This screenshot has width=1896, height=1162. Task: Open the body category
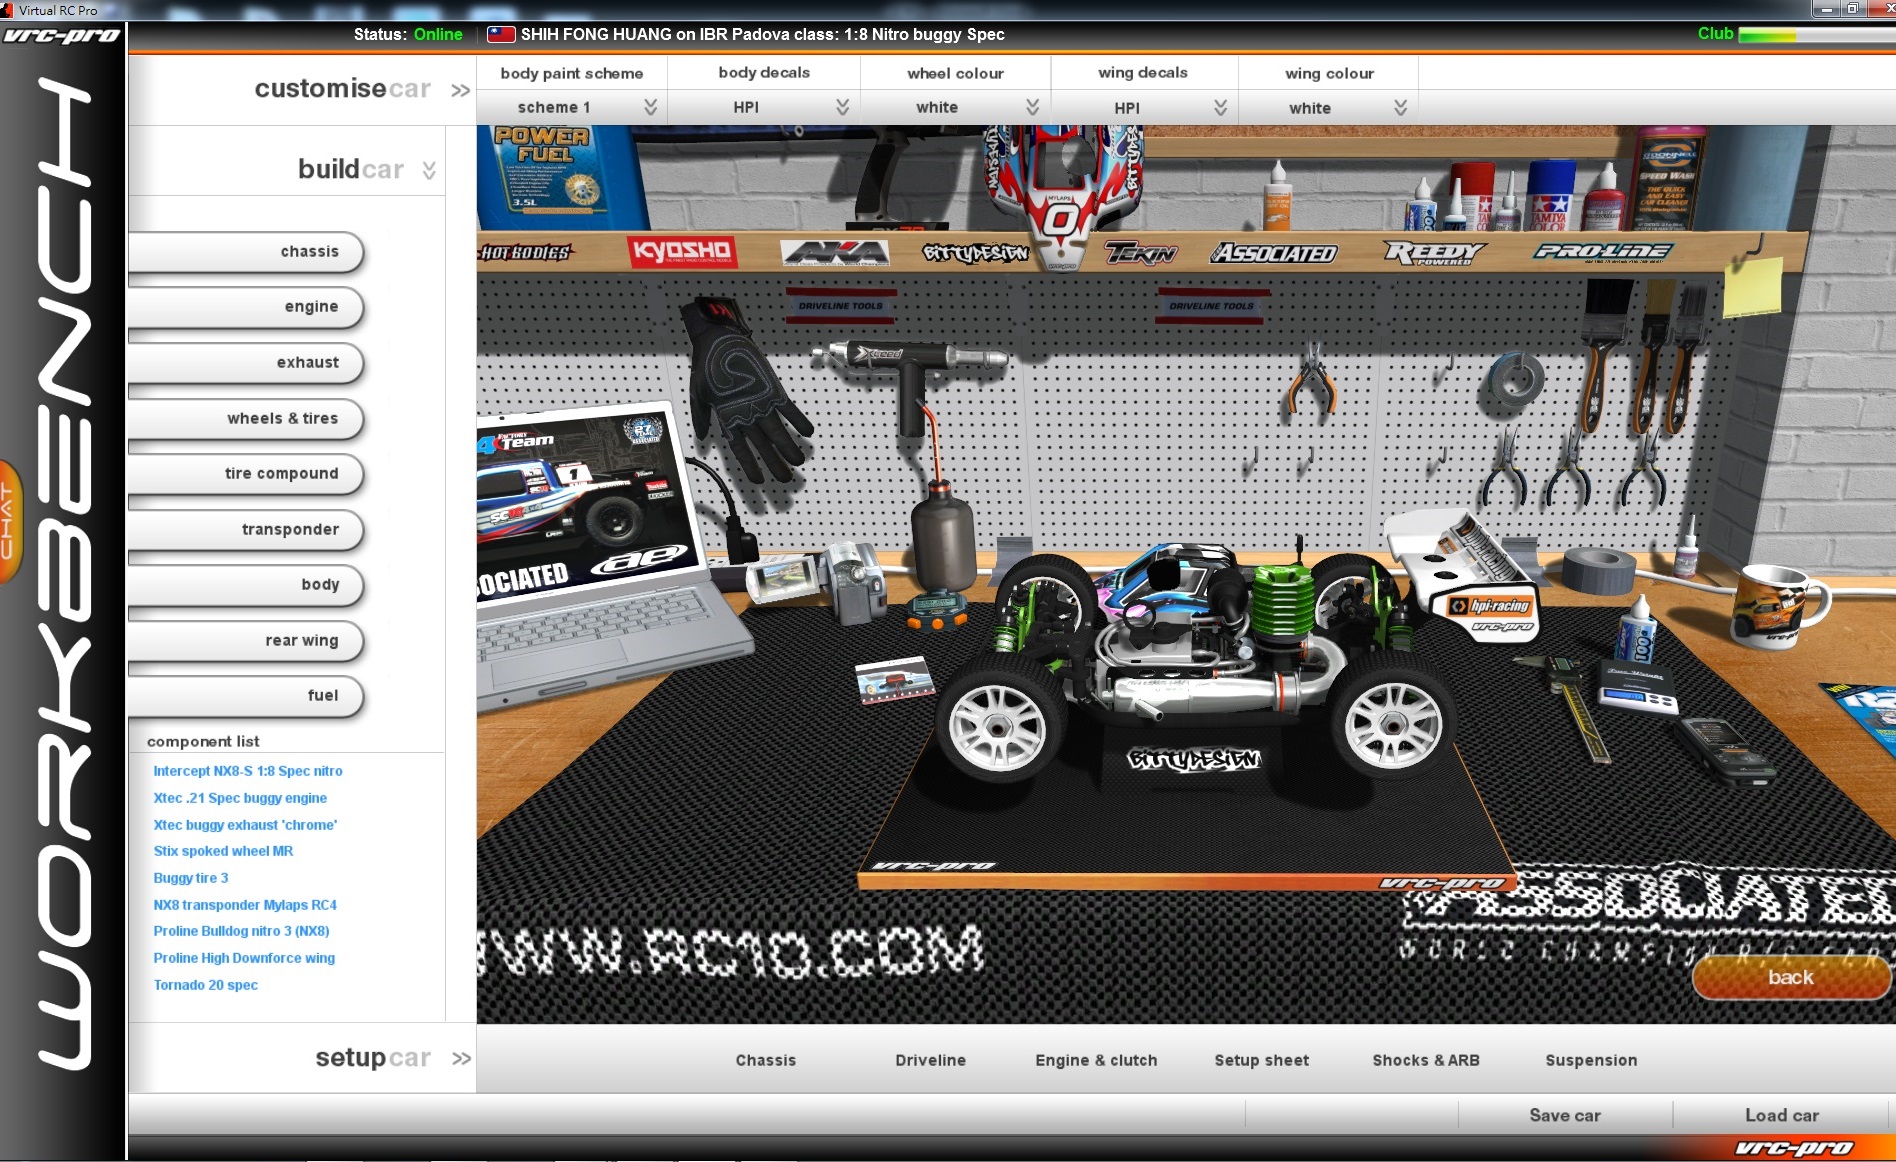(245, 585)
